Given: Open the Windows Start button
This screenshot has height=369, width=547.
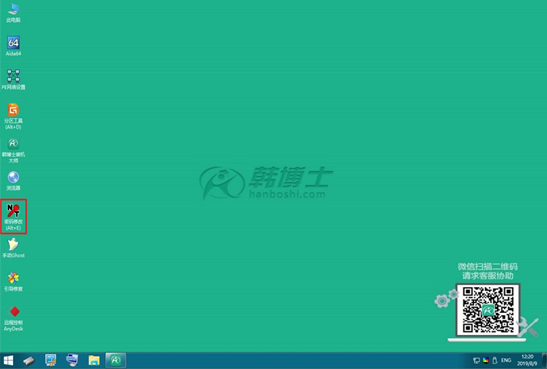Looking at the screenshot, I should (8, 361).
